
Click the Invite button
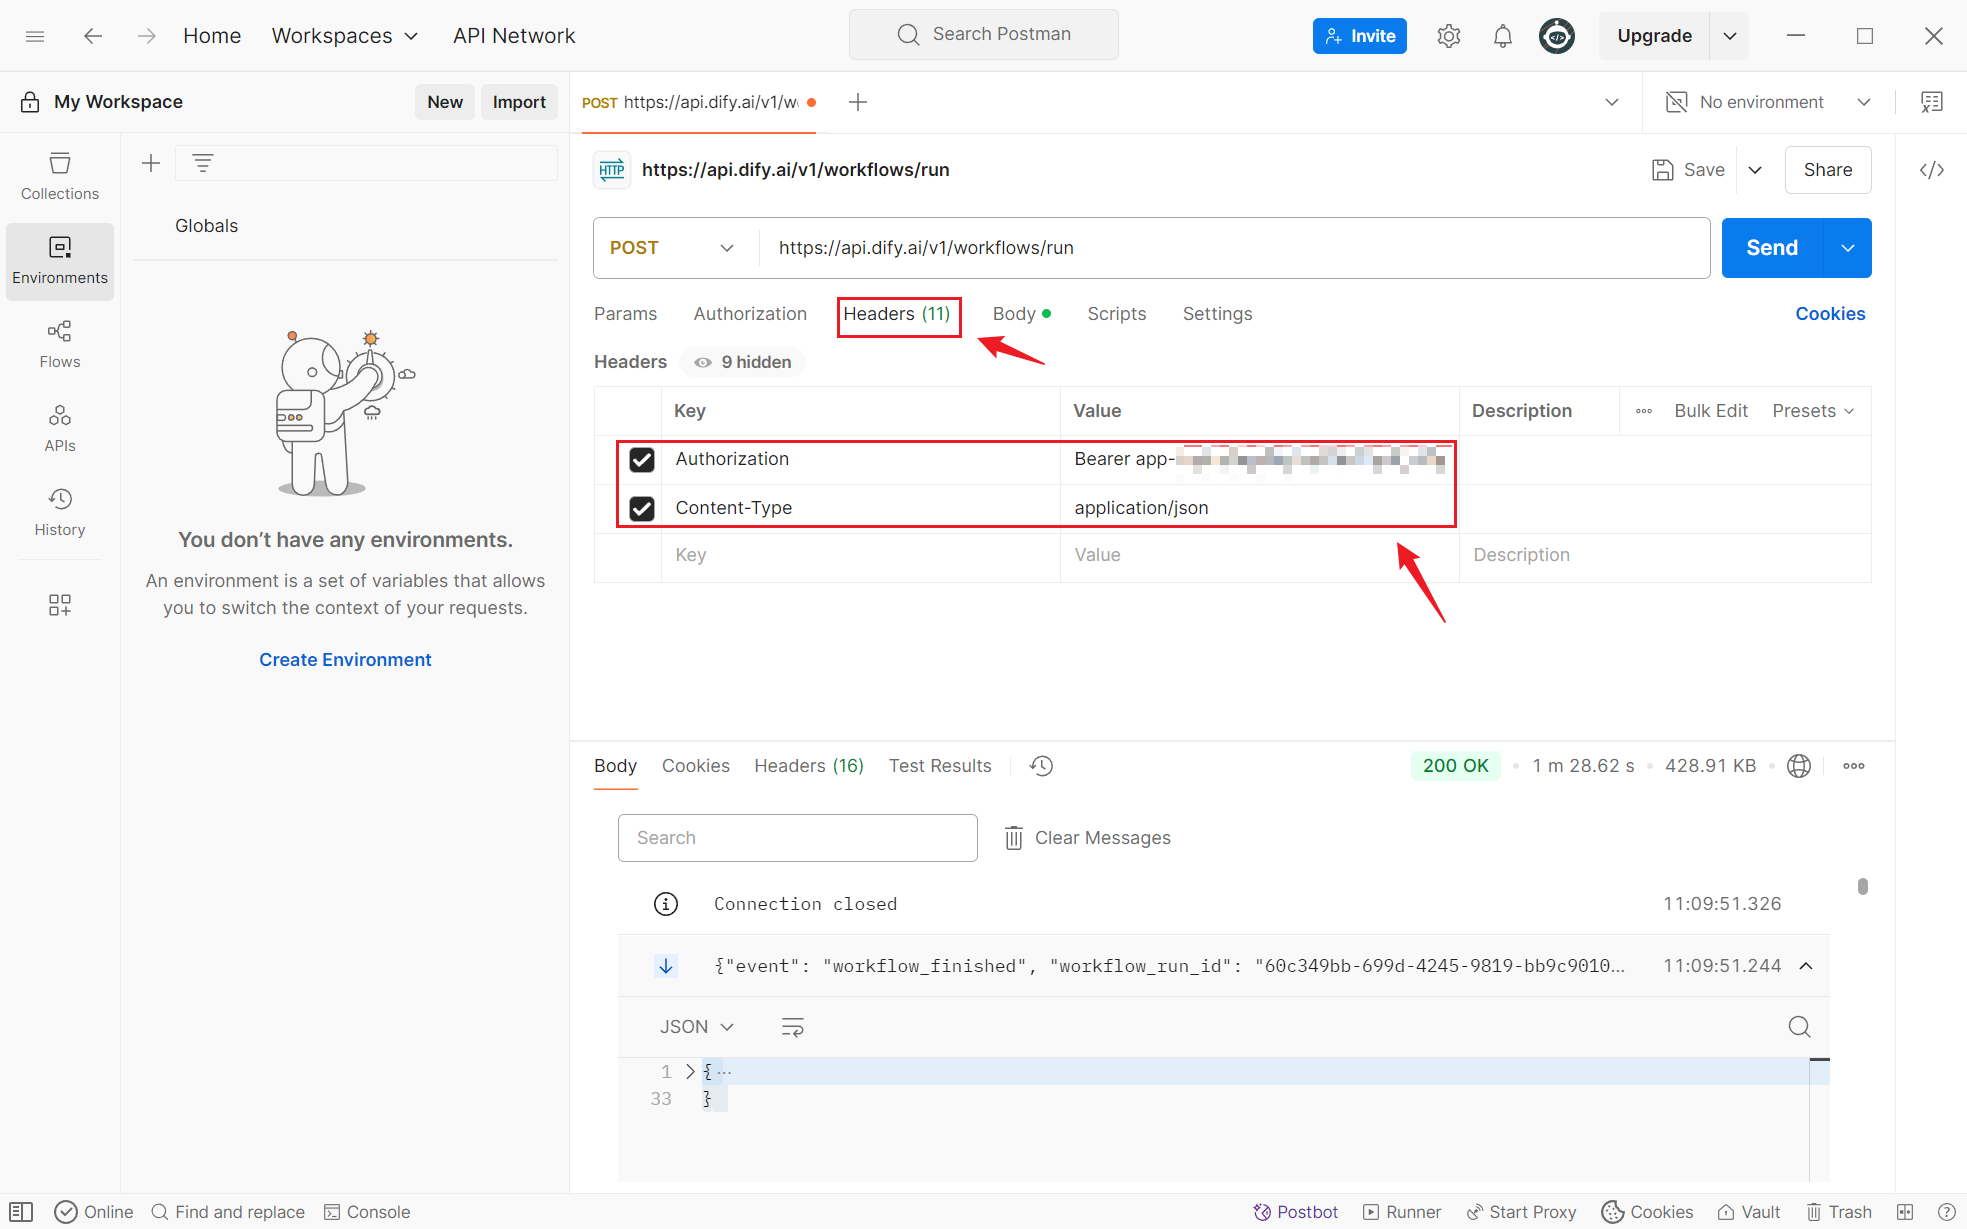pyautogui.click(x=1360, y=36)
